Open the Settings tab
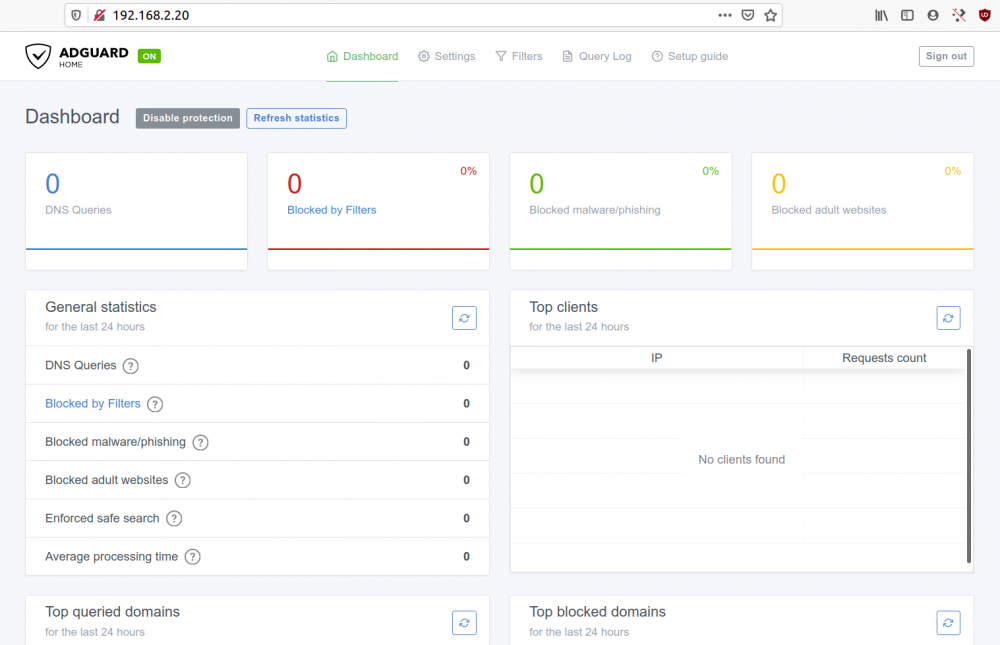This screenshot has height=645, width=1000. 446,56
